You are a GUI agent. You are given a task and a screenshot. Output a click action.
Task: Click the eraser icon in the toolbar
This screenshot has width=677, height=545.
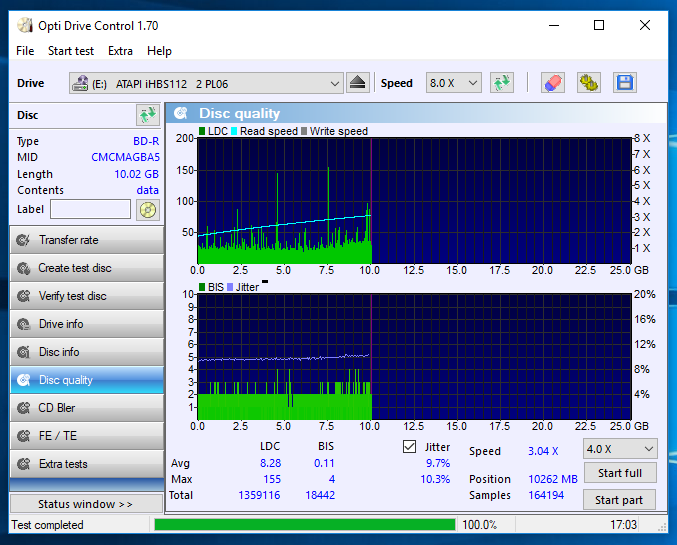[x=553, y=82]
